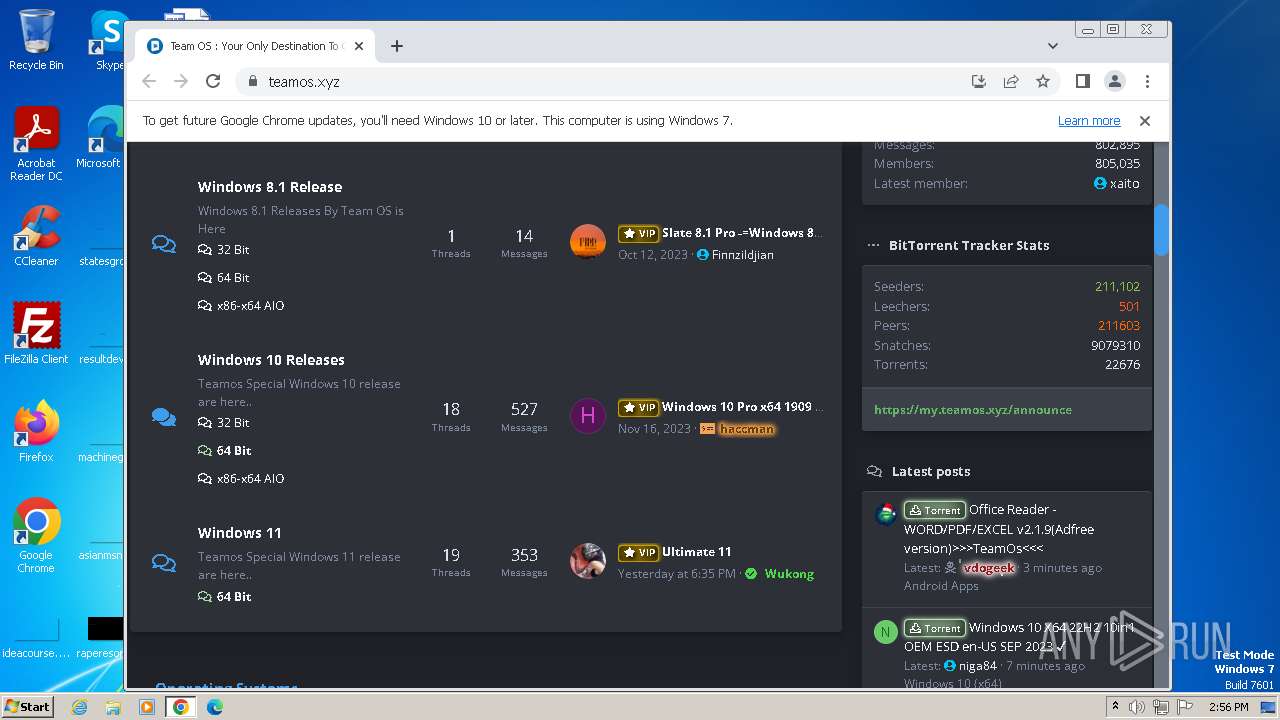Open the Latest posts heading

[x=931, y=471]
